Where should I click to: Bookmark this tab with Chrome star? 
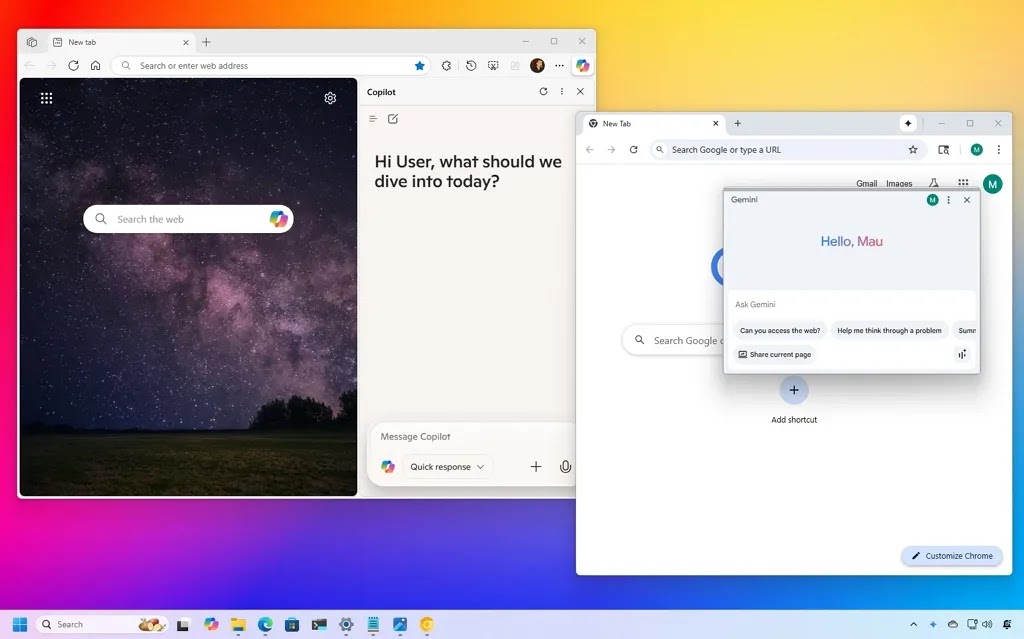pyautogui.click(x=913, y=150)
